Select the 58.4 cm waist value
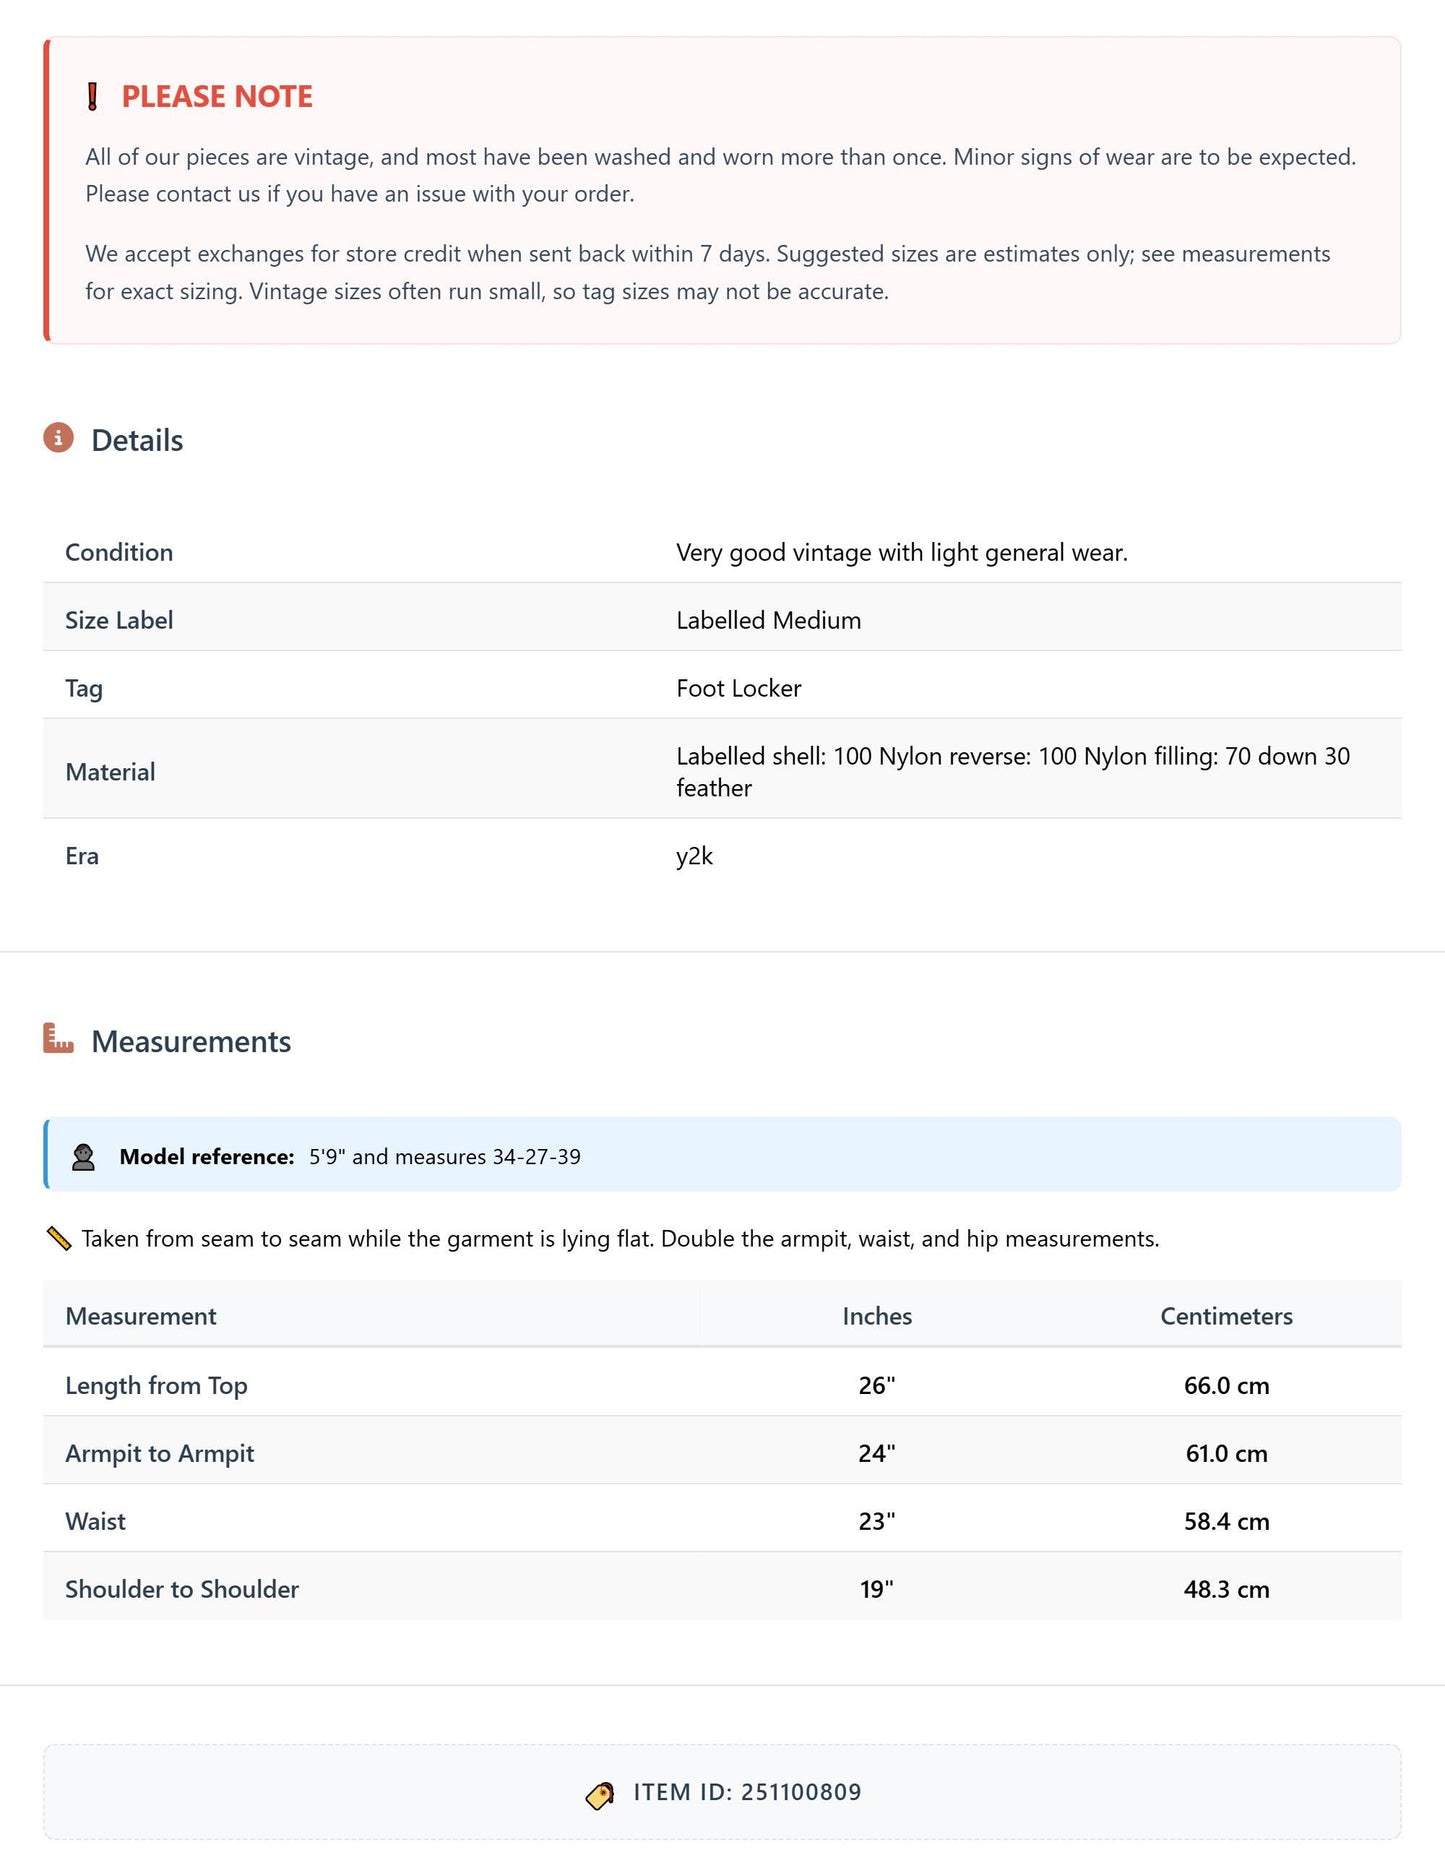 [1227, 1522]
